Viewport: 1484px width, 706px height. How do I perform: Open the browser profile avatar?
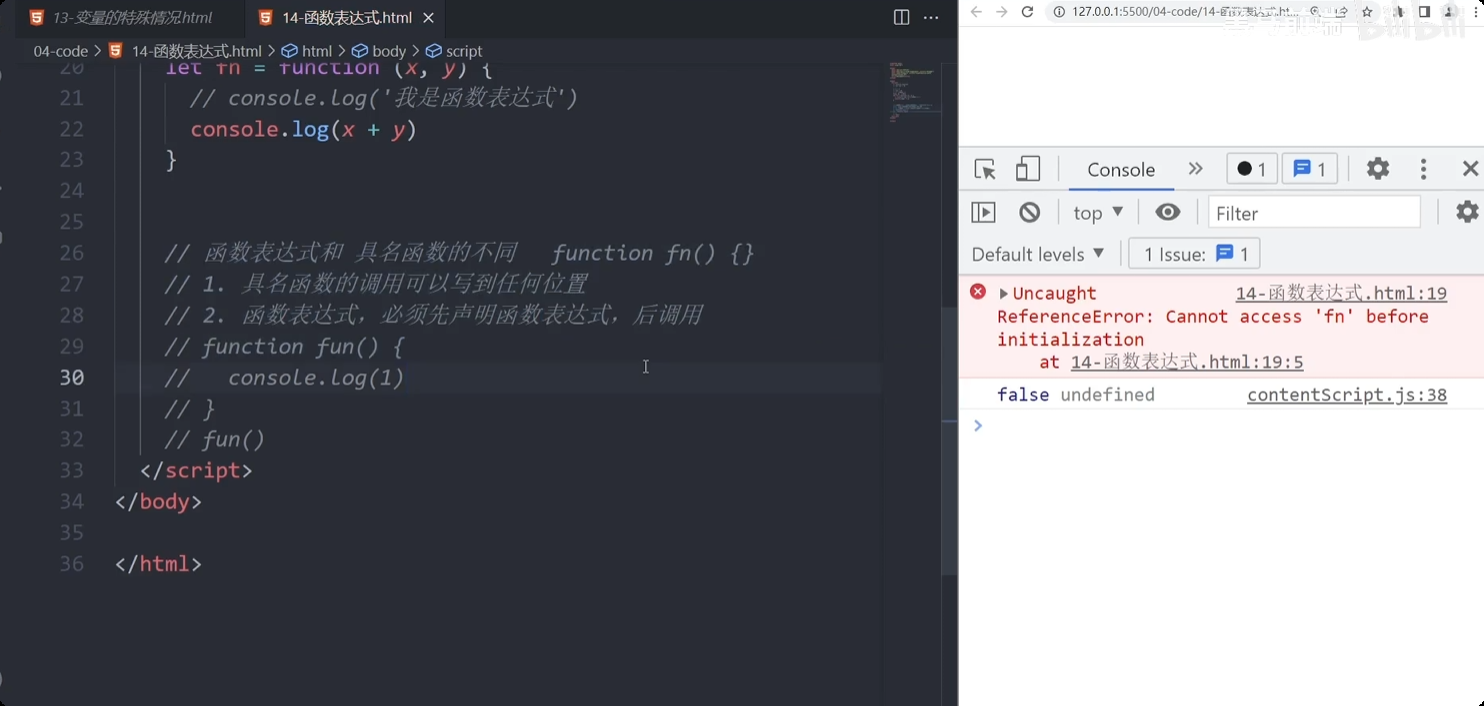tap(1449, 12)
